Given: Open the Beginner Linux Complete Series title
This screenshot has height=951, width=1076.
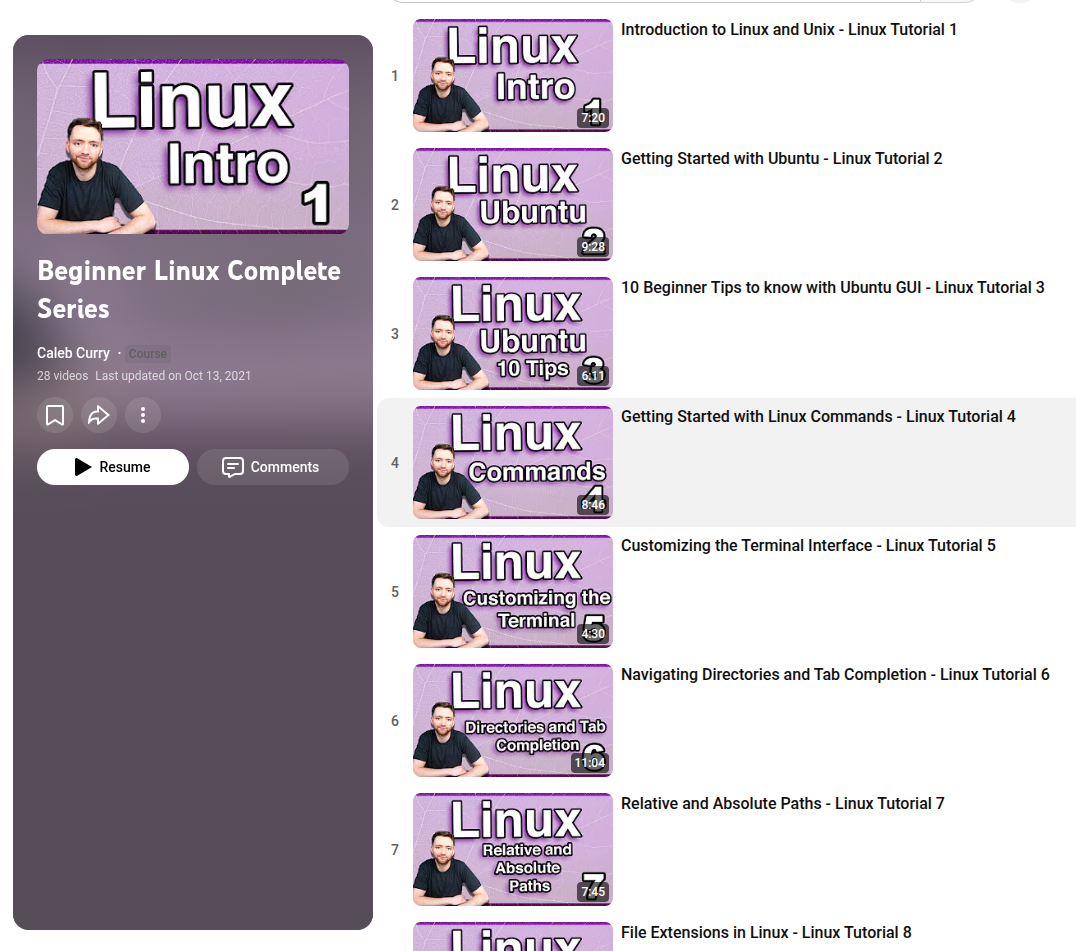Looking at the screenshot, I should [x=188, y=289].
